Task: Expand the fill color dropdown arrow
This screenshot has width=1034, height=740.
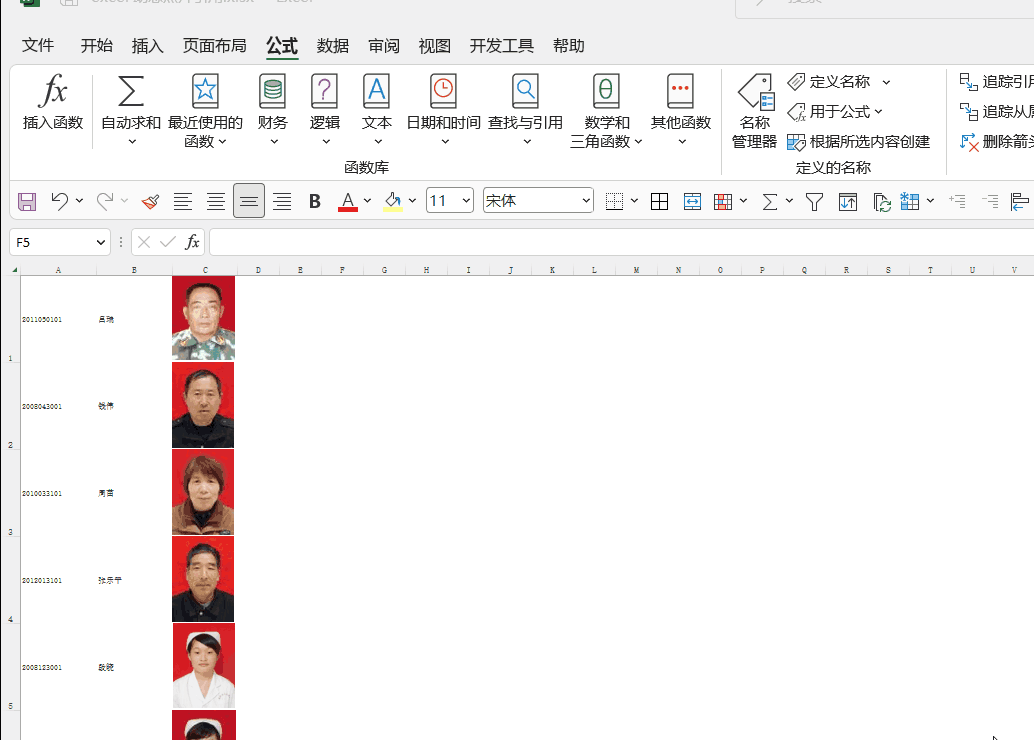Action: 412,200
